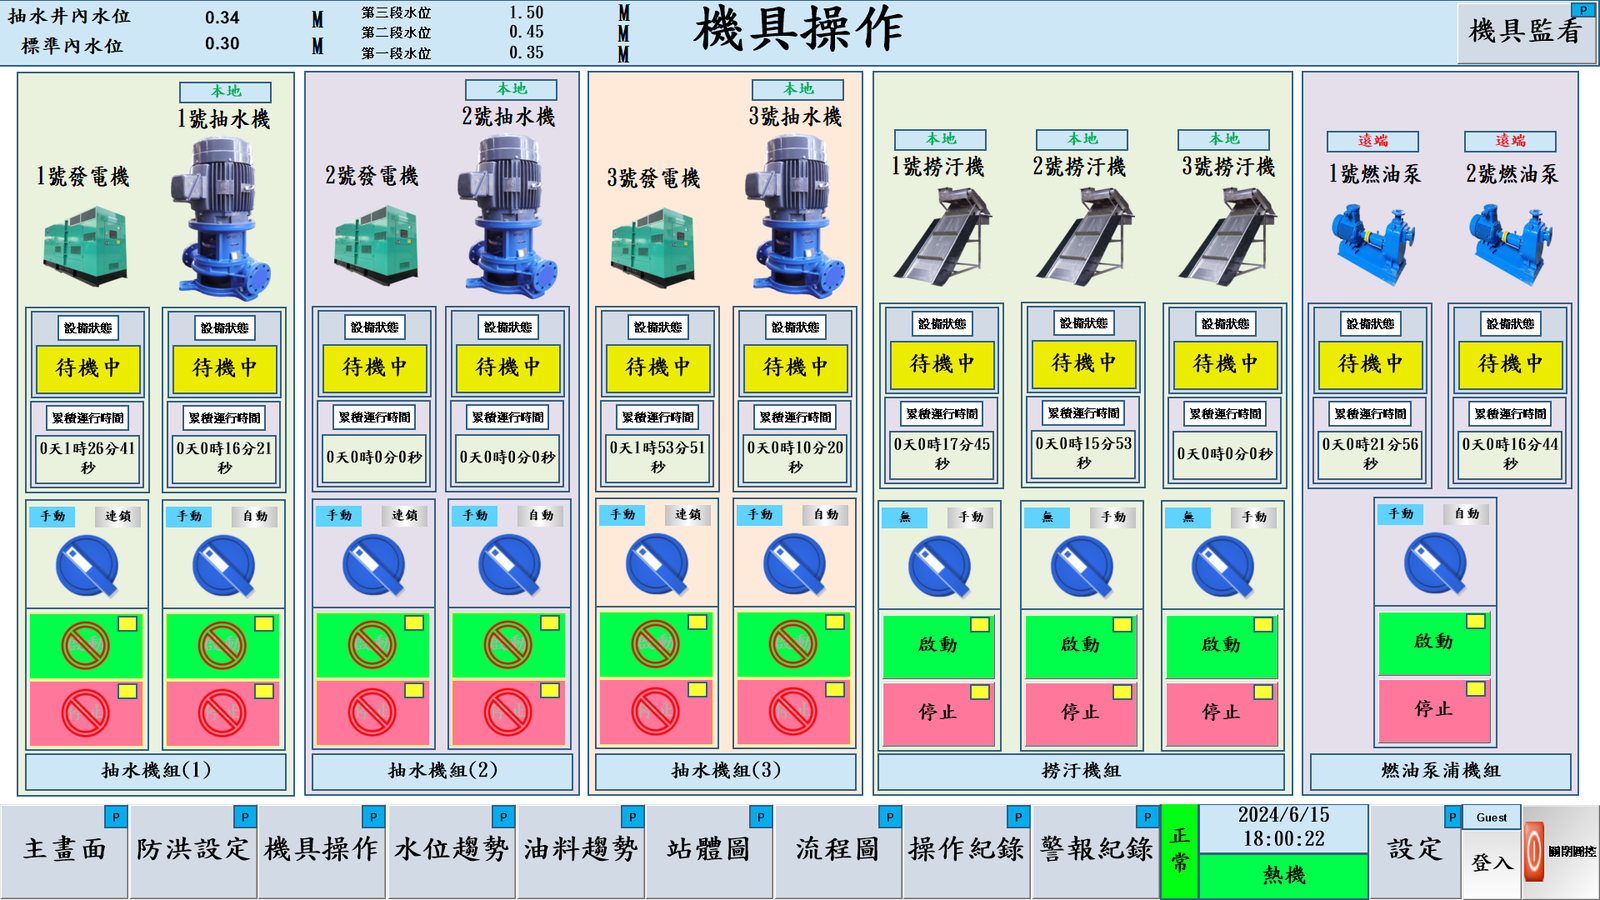
Task: Click the 燃油泵浦機組 group label
Action: tap(1440, 771)
